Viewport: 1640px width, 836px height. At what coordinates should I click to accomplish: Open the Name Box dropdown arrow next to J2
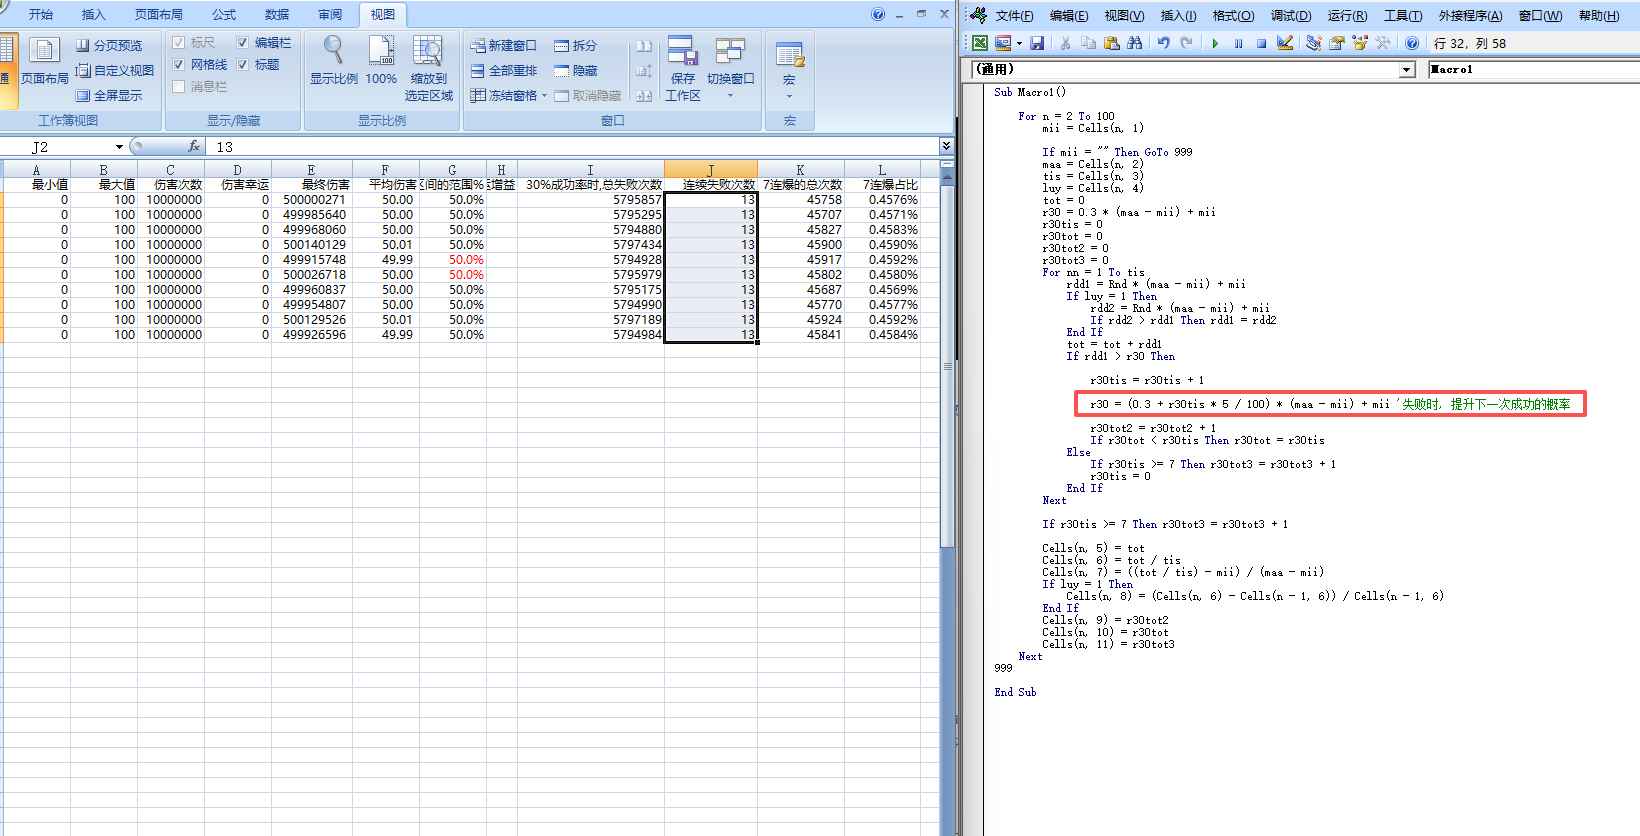(x=119, y=147)
